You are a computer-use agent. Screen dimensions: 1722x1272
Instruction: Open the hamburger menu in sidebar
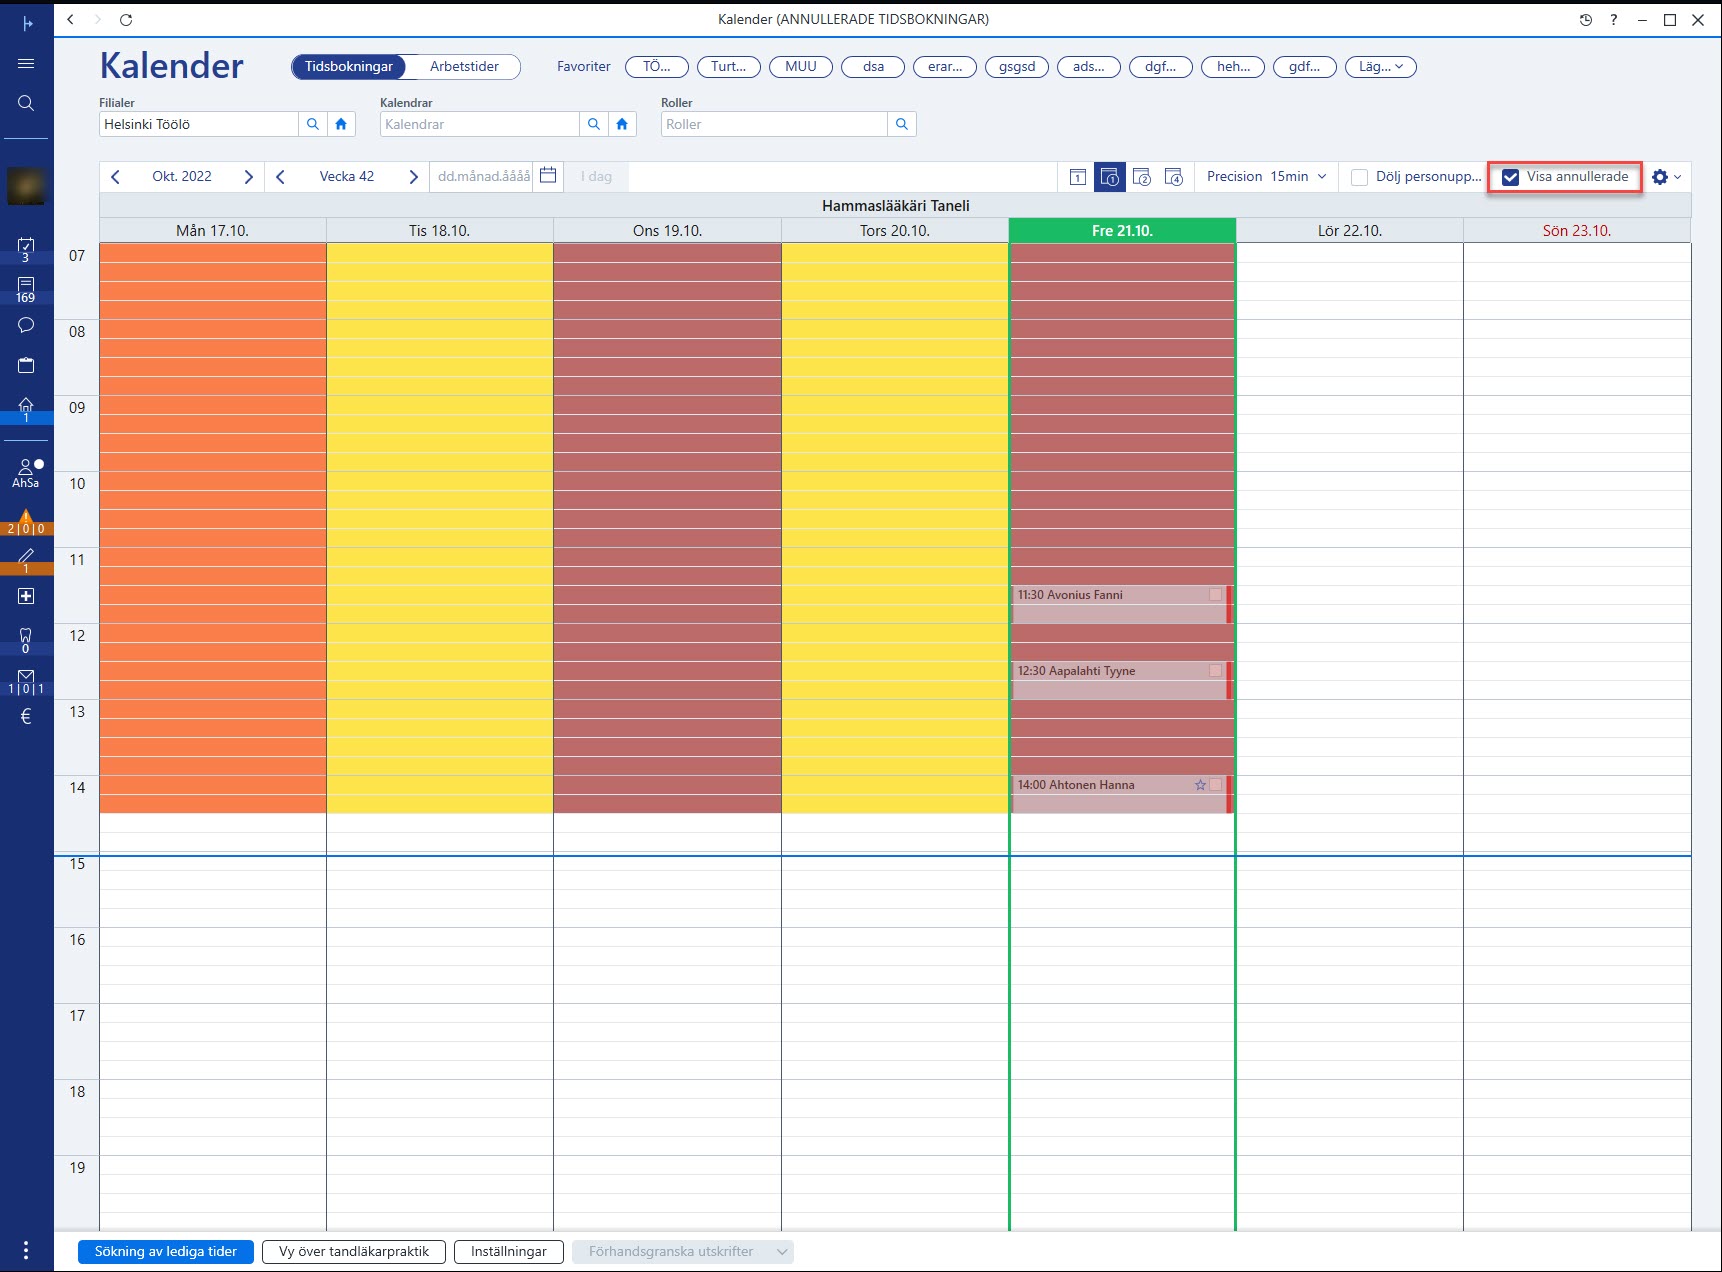pos(26,63)
